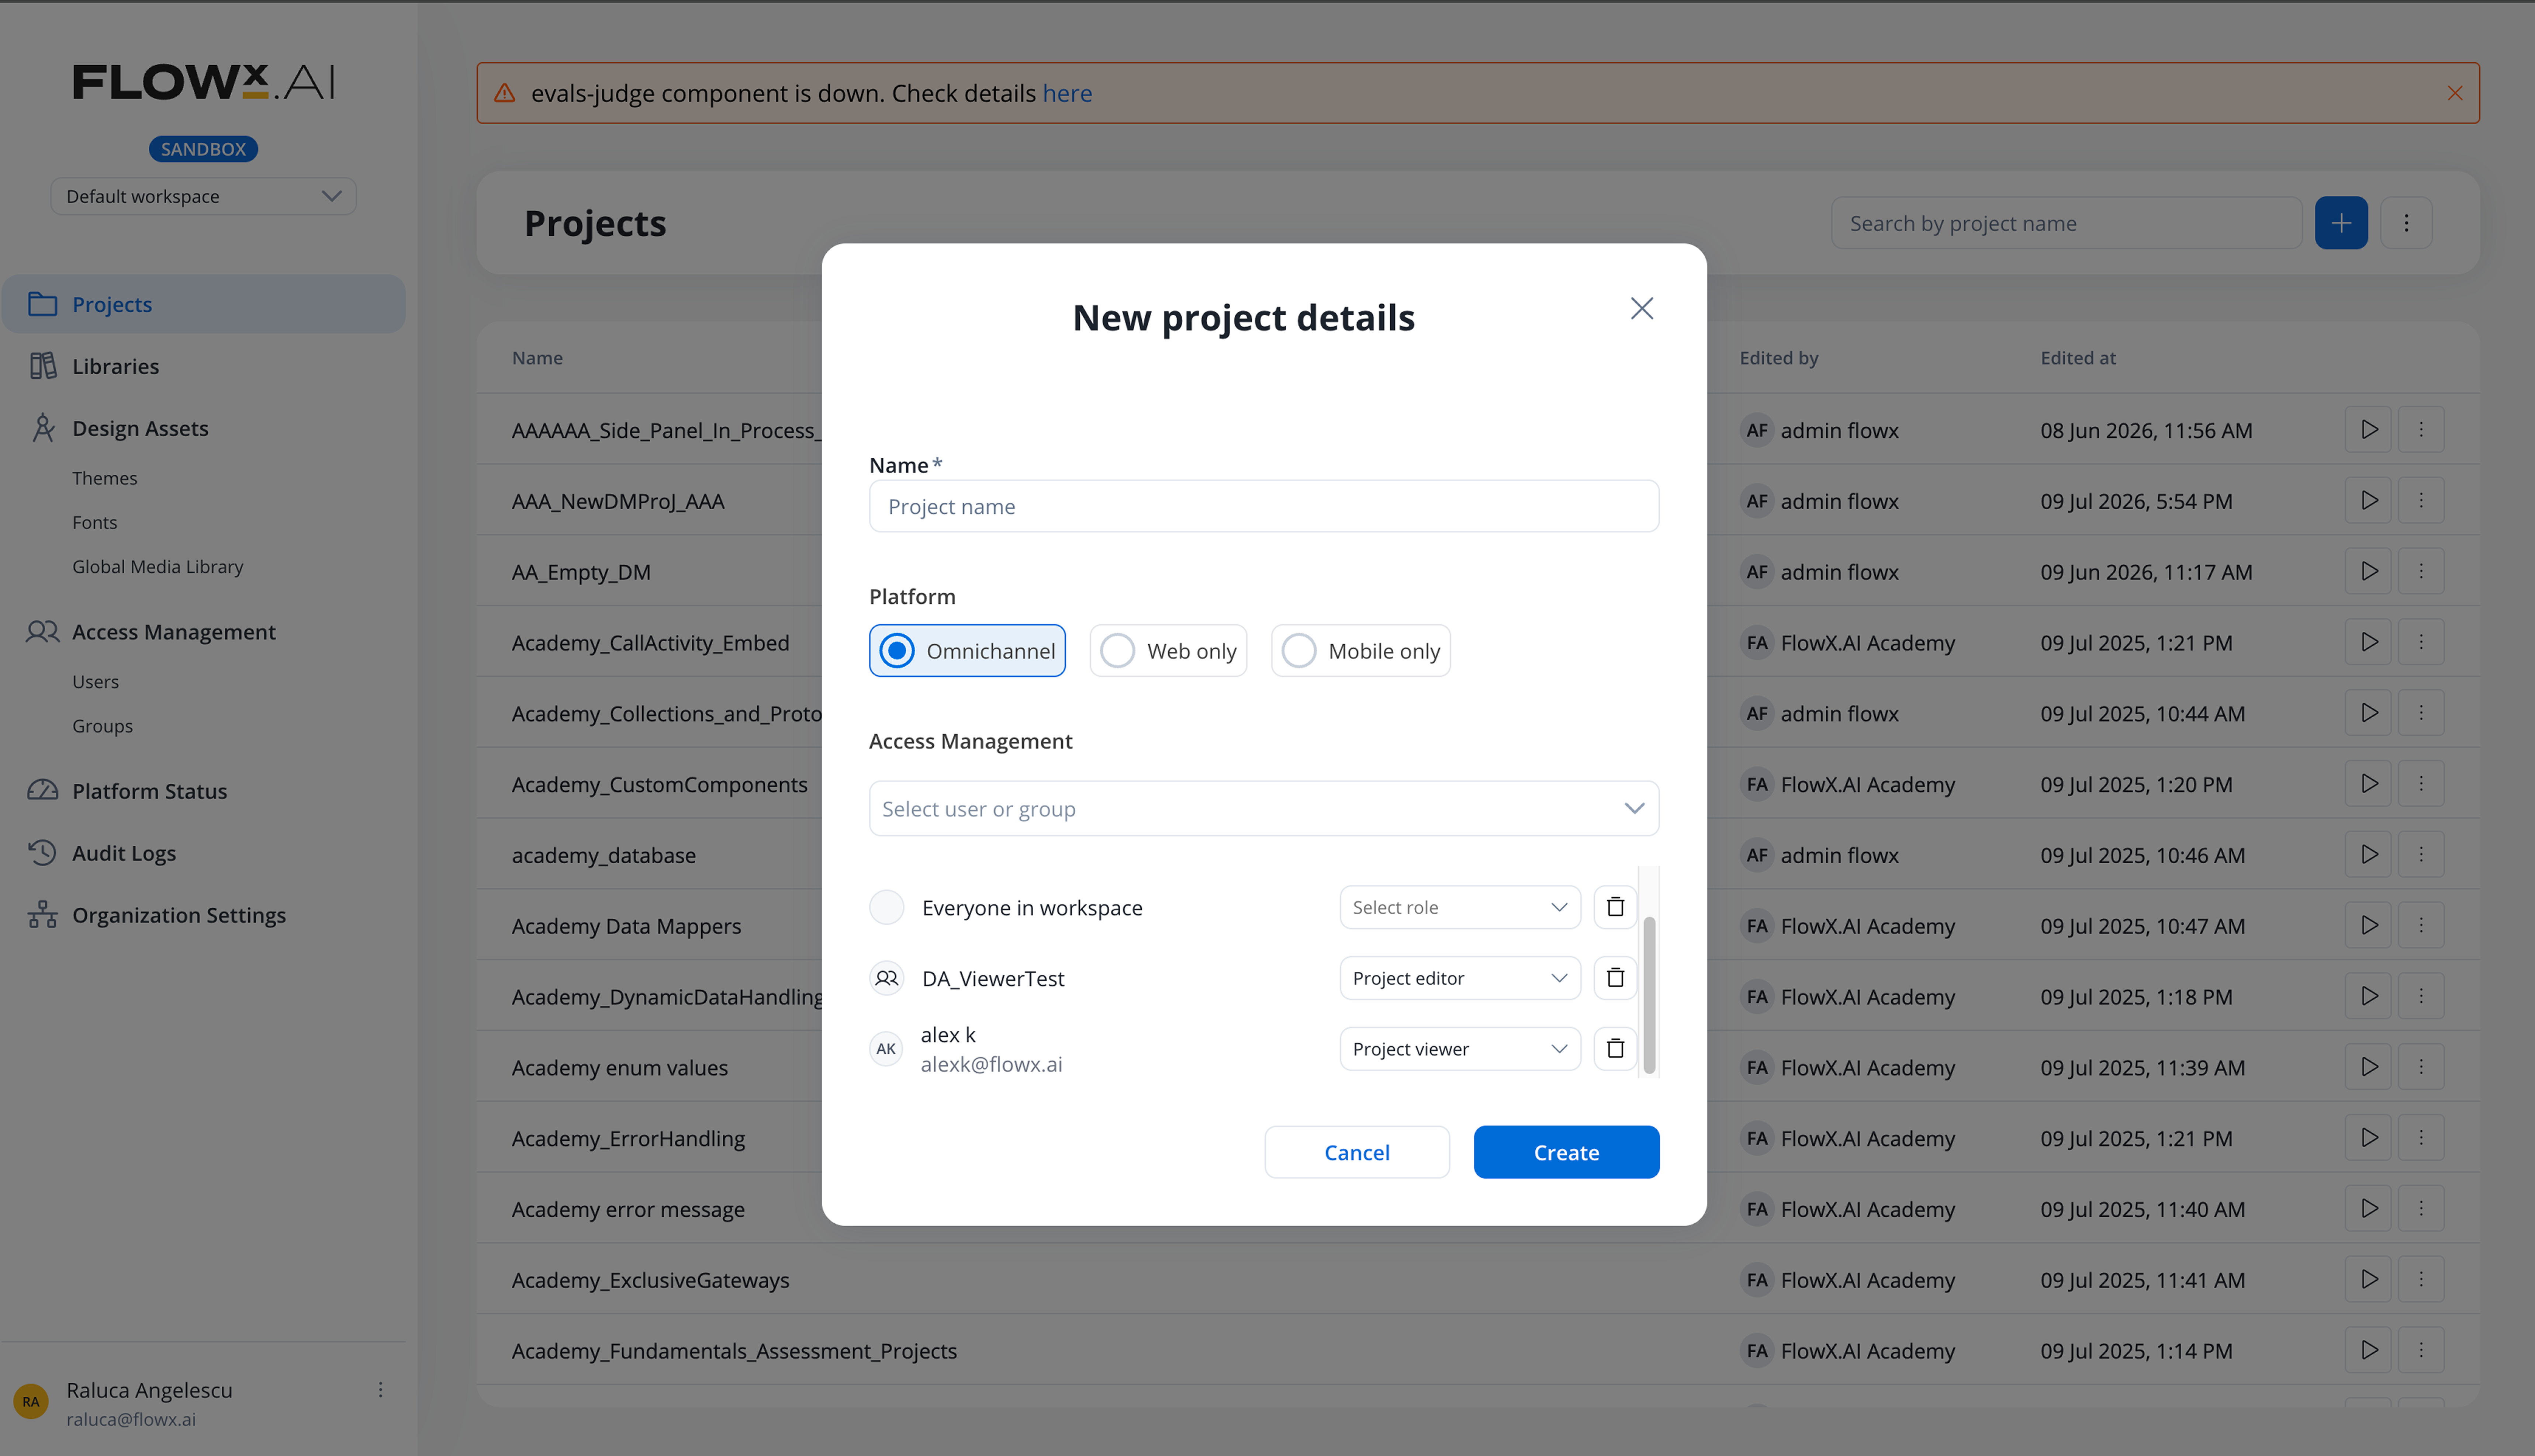Run the Academy_ErrorHandling project
2535x1456 pixels.
(2368, 1138)
